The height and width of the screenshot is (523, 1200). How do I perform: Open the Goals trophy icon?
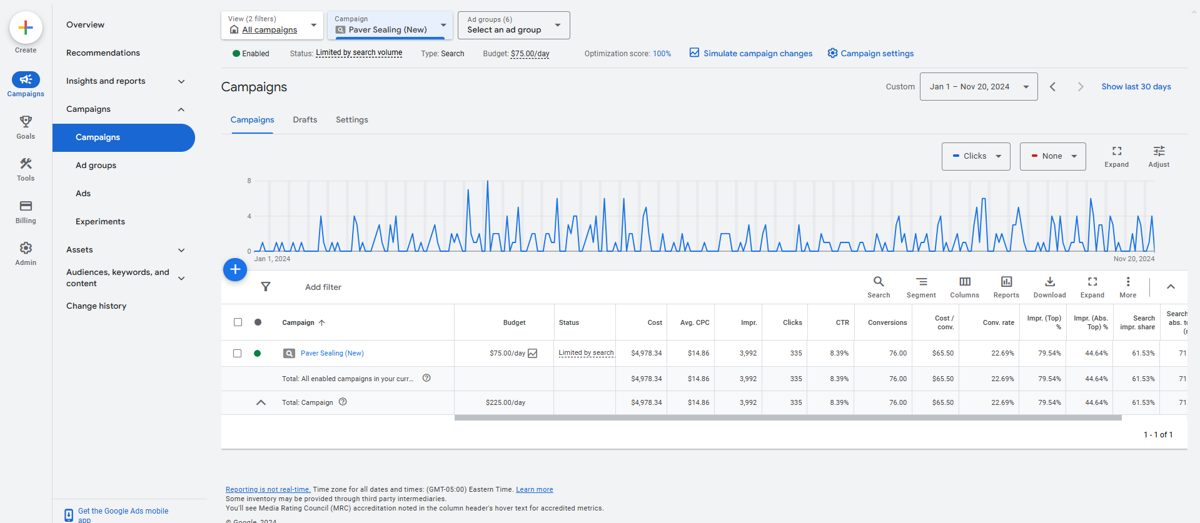pos(25,122)
